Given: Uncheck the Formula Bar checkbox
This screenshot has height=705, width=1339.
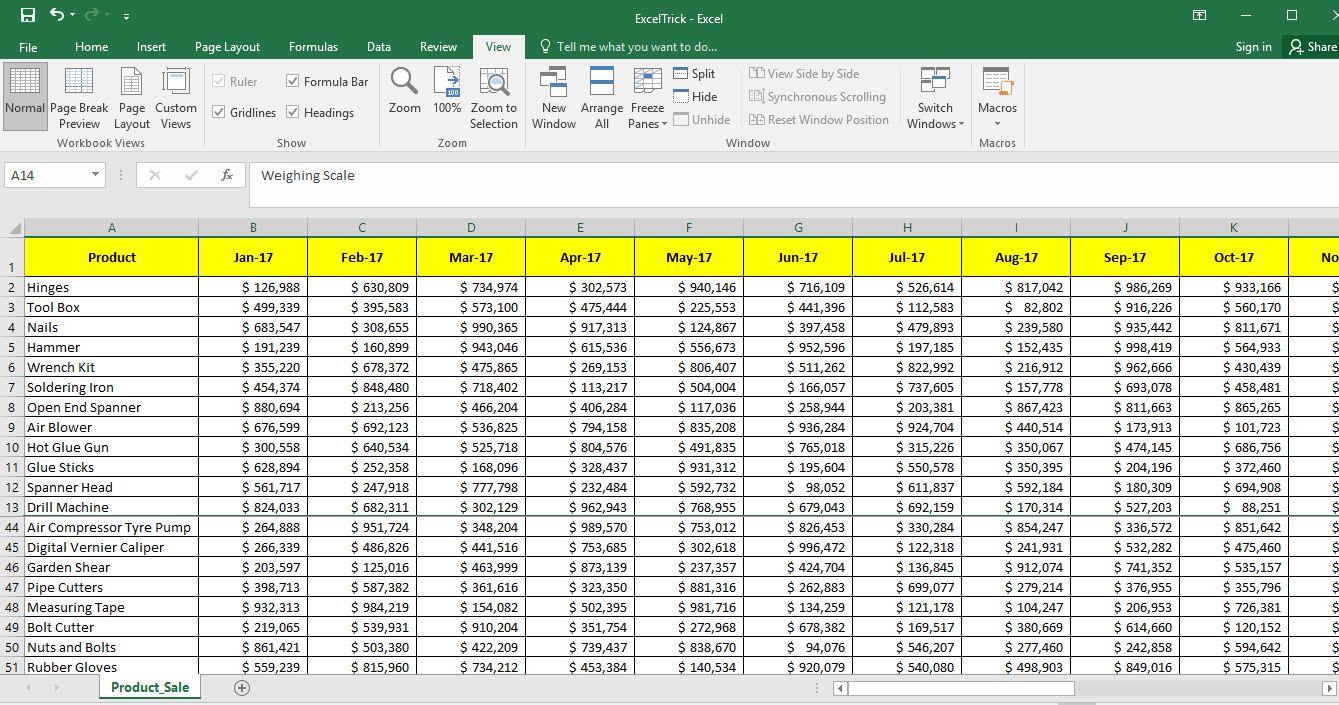Looking at the screenshot, I should tap(293, 82).
